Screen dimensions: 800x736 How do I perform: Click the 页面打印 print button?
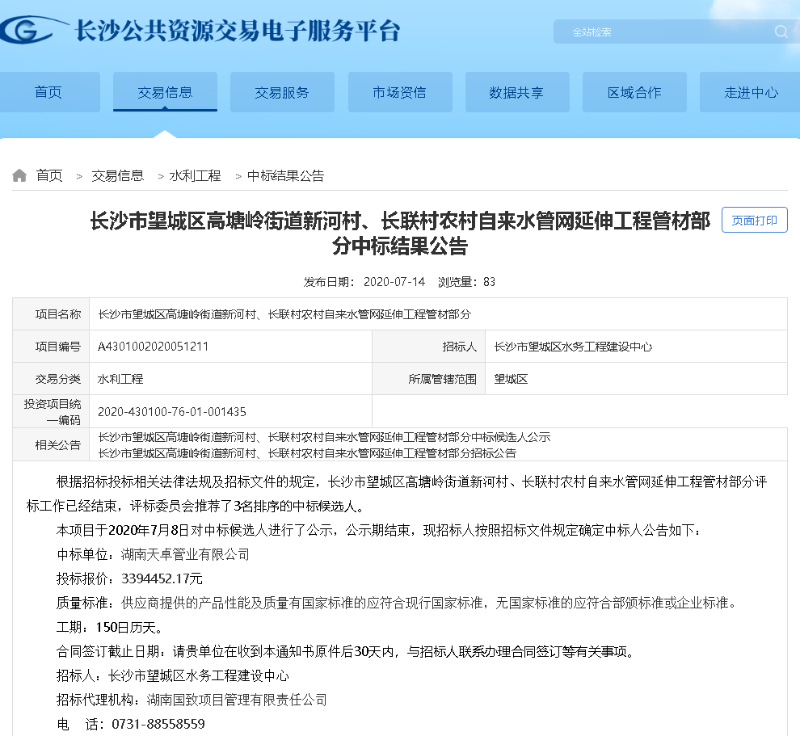755,221
